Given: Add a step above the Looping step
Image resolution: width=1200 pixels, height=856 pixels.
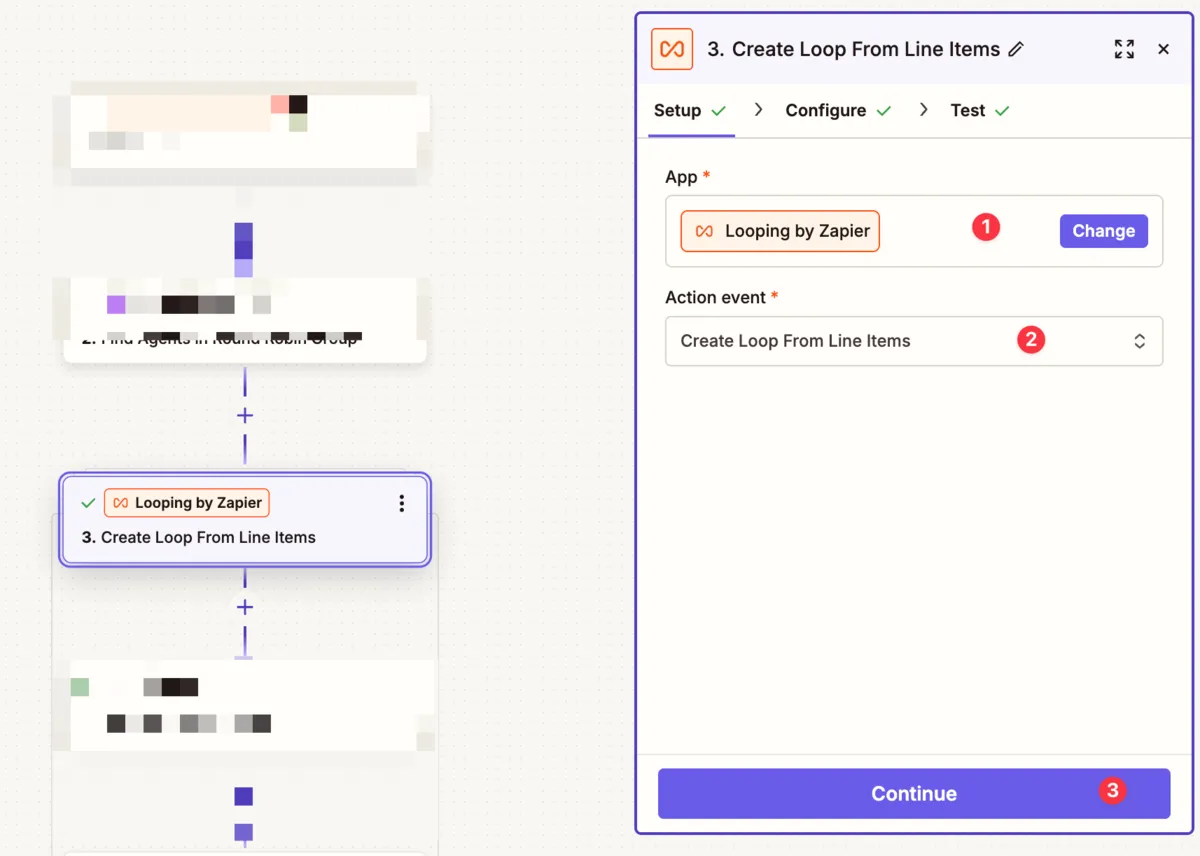Looking at the screenshot, I should tap(245, 415).
